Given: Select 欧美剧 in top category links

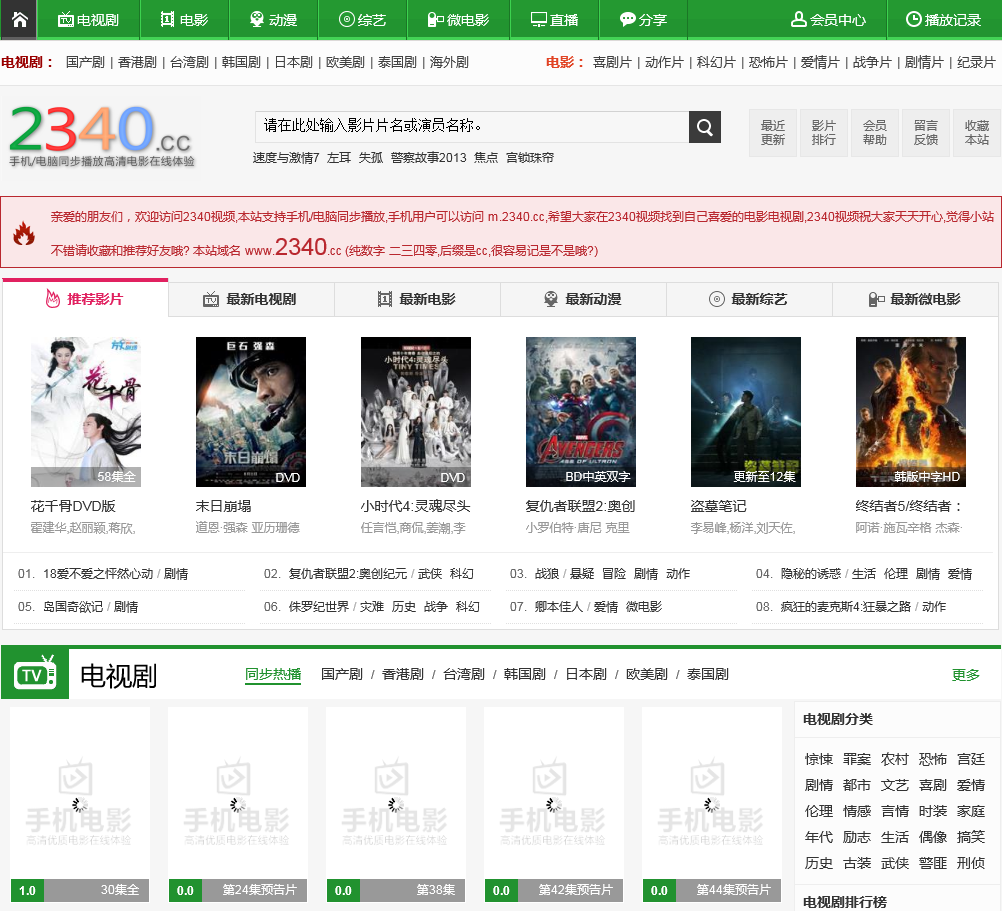Looking at the screenshot, I should [x=345, y=62].
